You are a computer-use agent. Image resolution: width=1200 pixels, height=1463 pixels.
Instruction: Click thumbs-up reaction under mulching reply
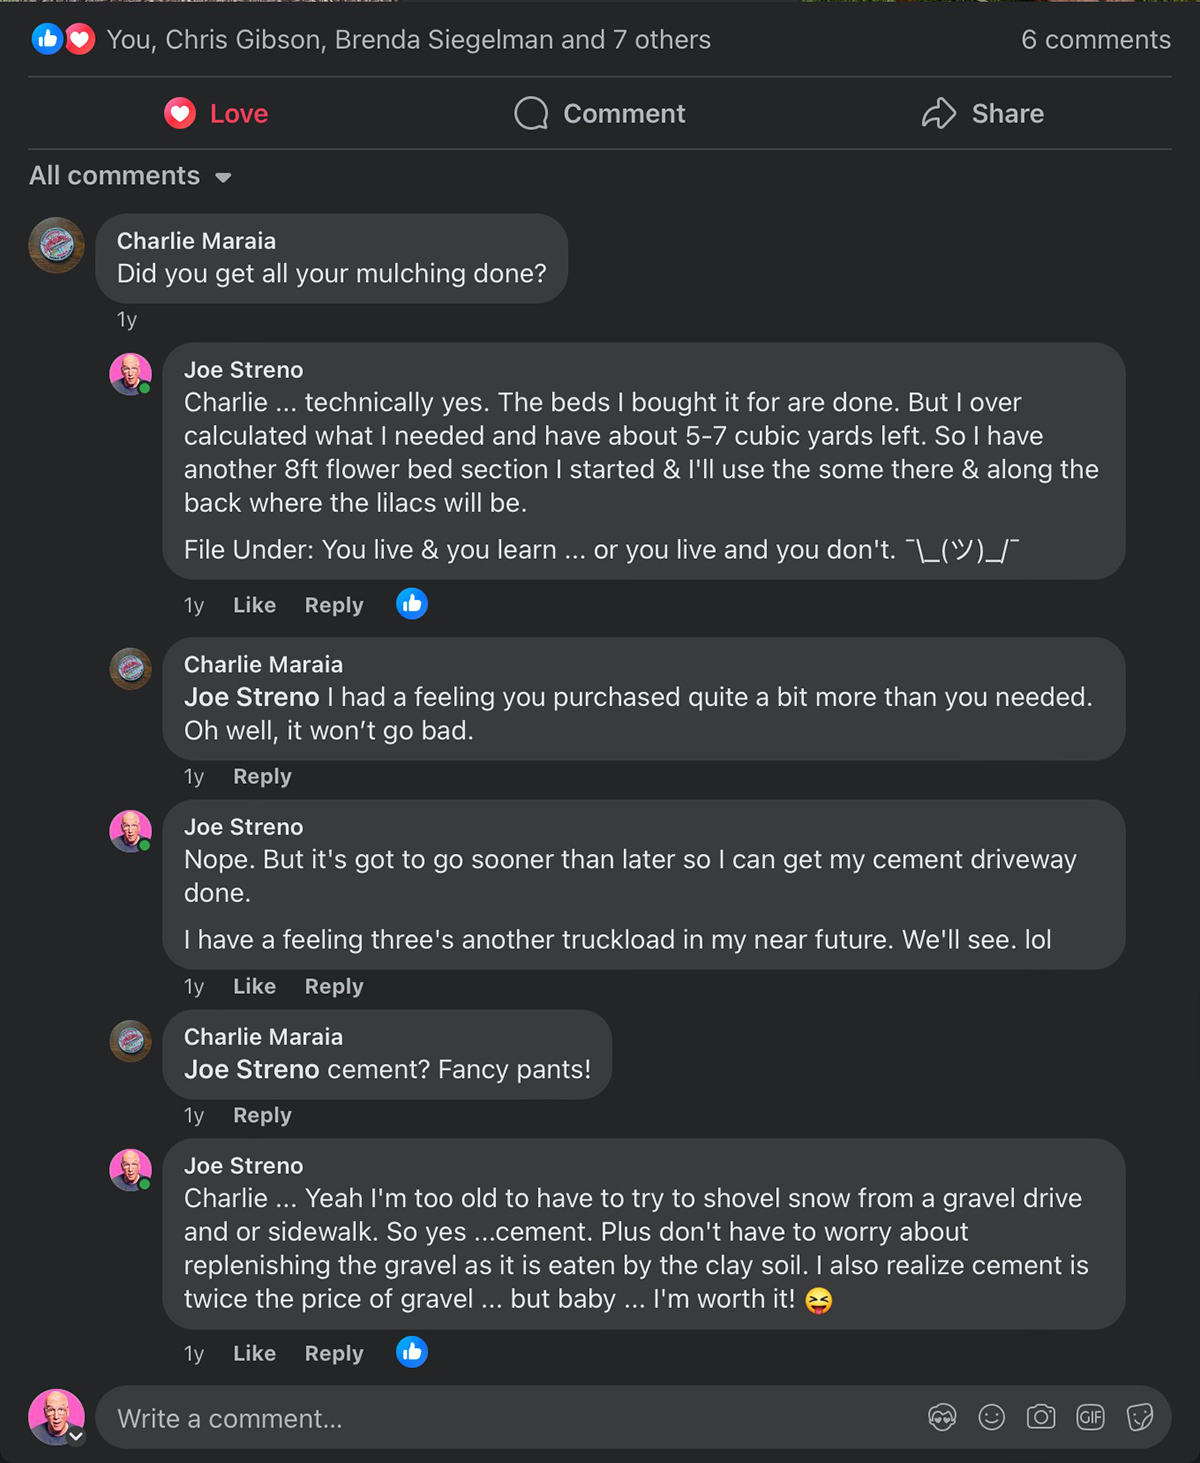(x=412, y=603)
